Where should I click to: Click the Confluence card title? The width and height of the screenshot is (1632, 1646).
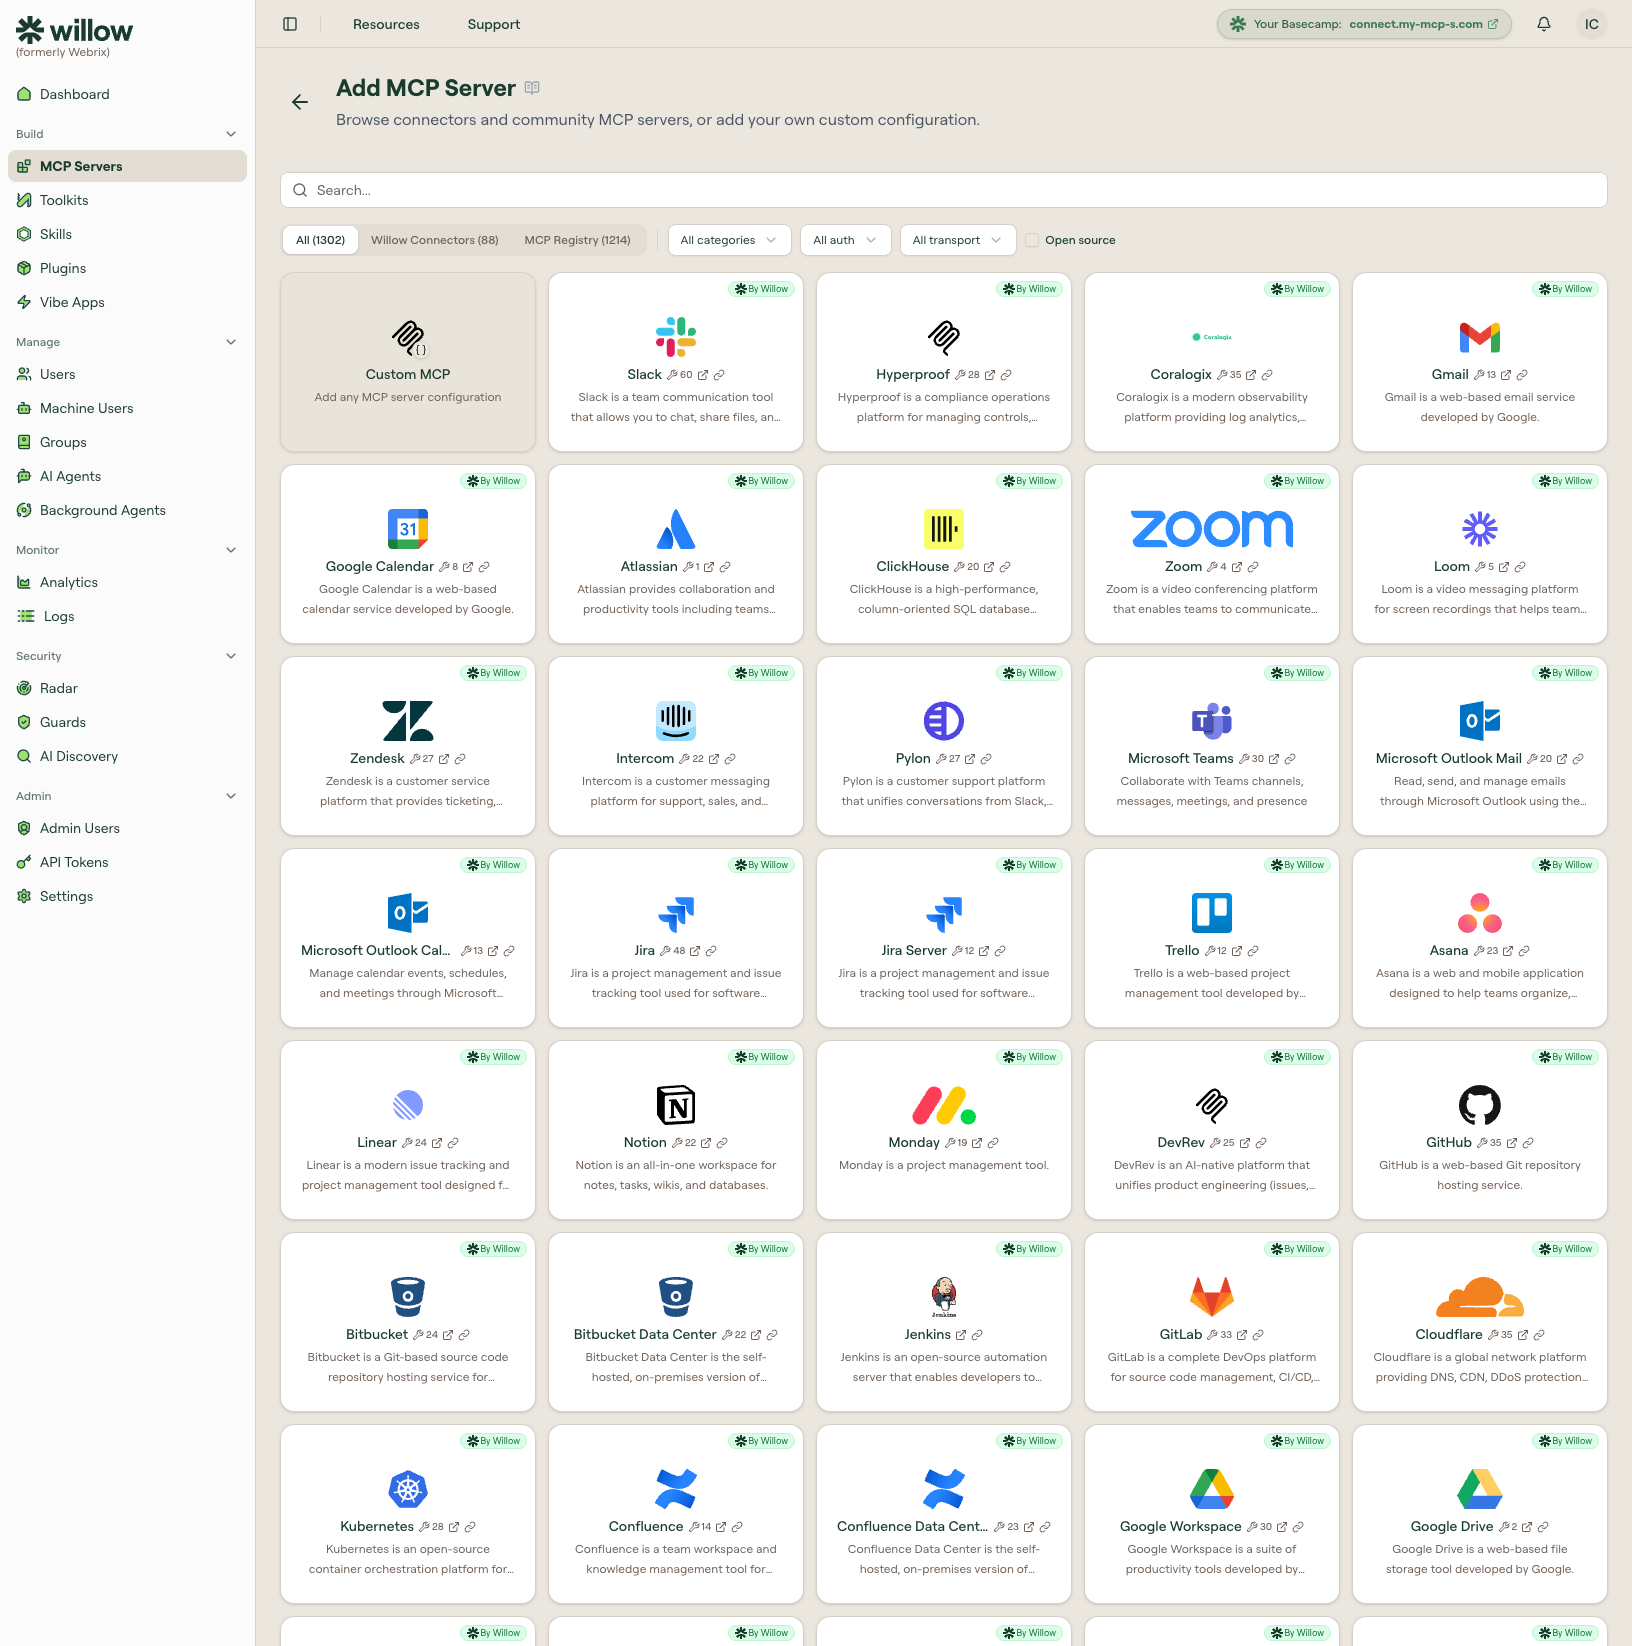(x=646, y=1527)
